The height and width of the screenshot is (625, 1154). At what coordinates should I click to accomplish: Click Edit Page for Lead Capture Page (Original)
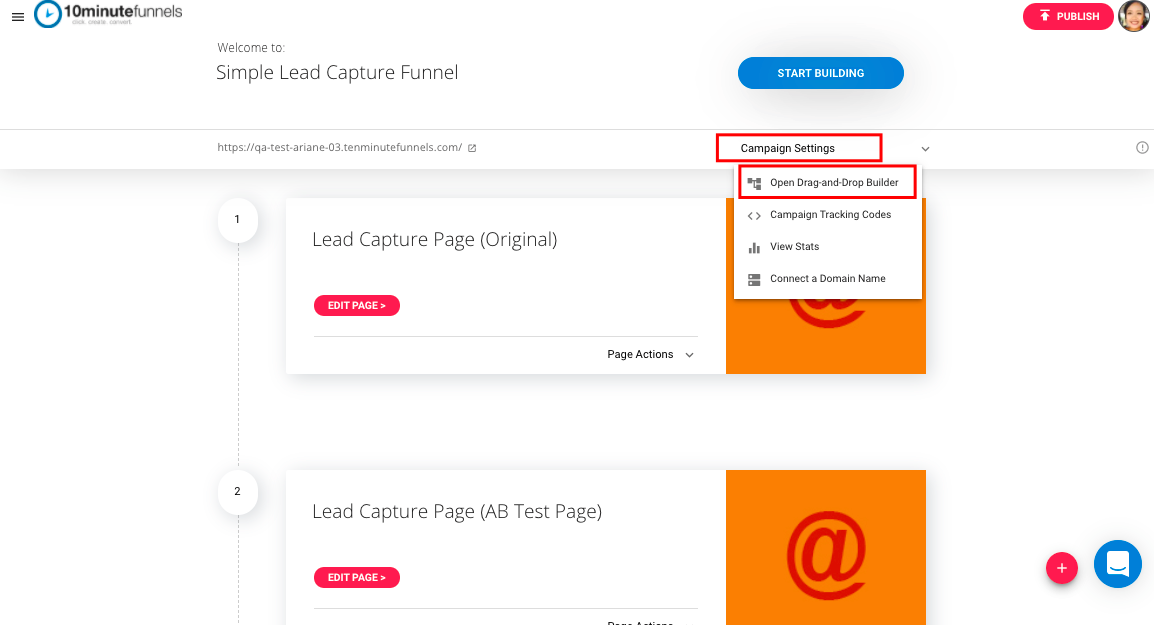357,306
